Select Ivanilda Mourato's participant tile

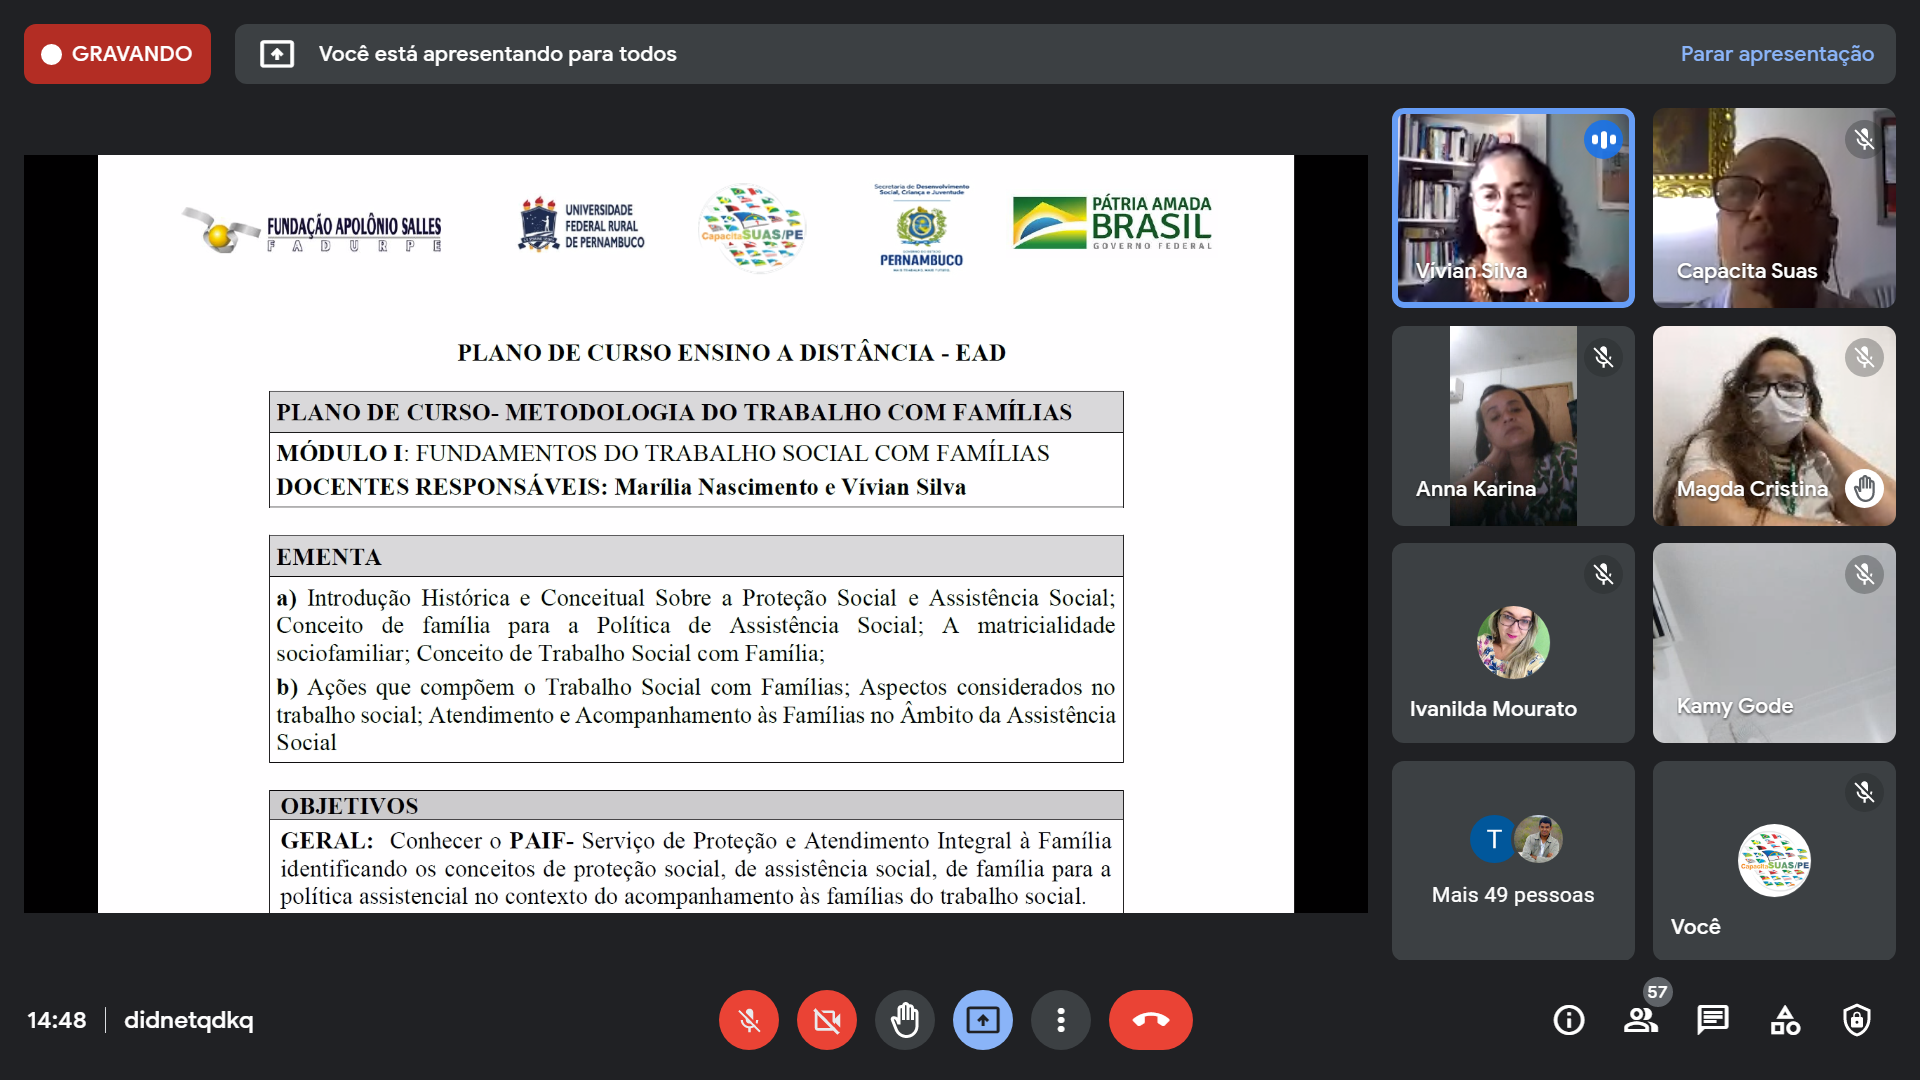[x=1513, y=643]
